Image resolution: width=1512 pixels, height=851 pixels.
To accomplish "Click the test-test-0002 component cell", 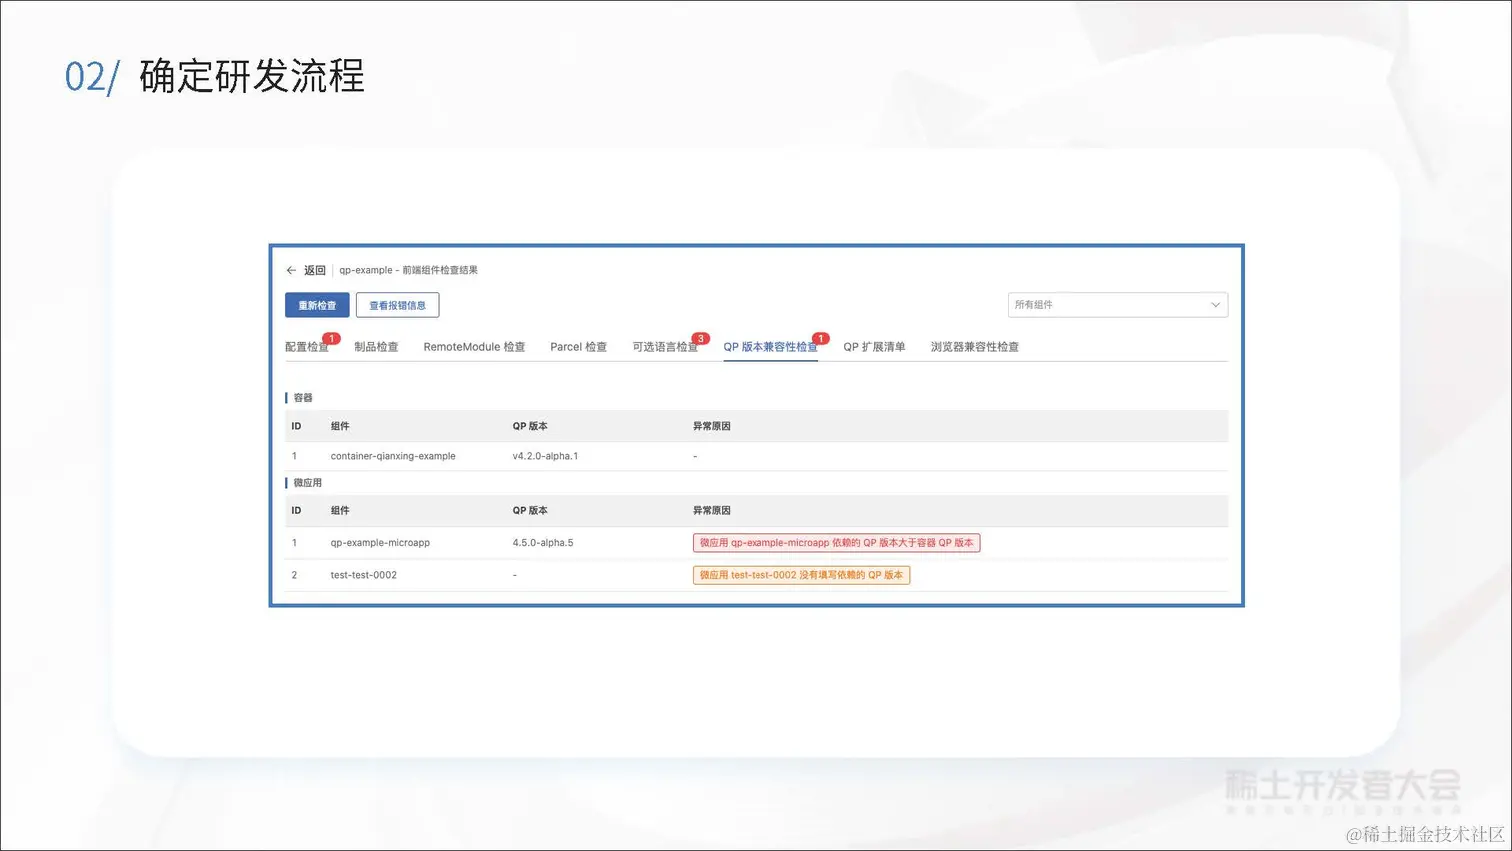I will coord(364,575).
